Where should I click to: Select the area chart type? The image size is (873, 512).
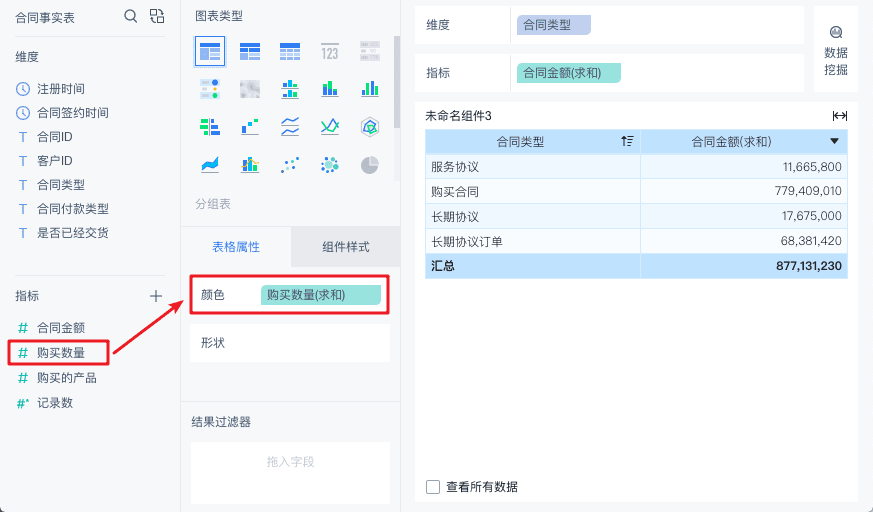pyautogui.click(x=210, y=165)
